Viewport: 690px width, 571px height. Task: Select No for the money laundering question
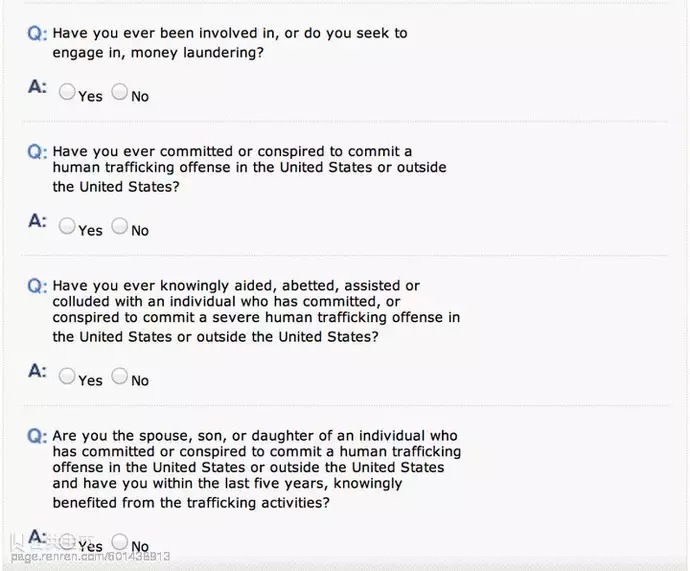(x=119, y=92)
